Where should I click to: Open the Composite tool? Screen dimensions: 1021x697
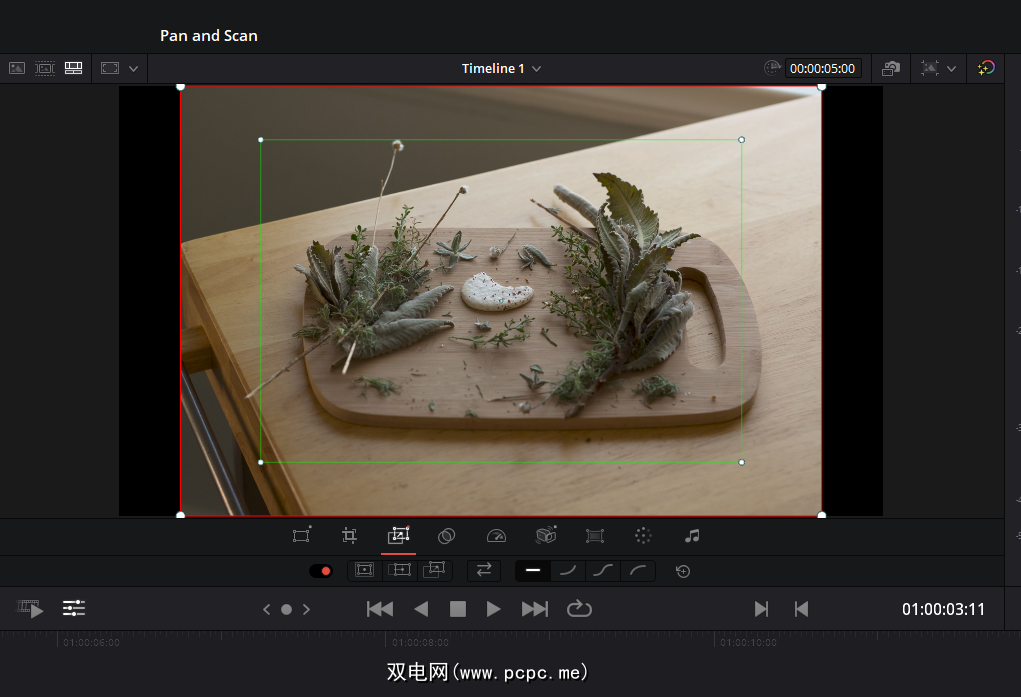point(447,536)
